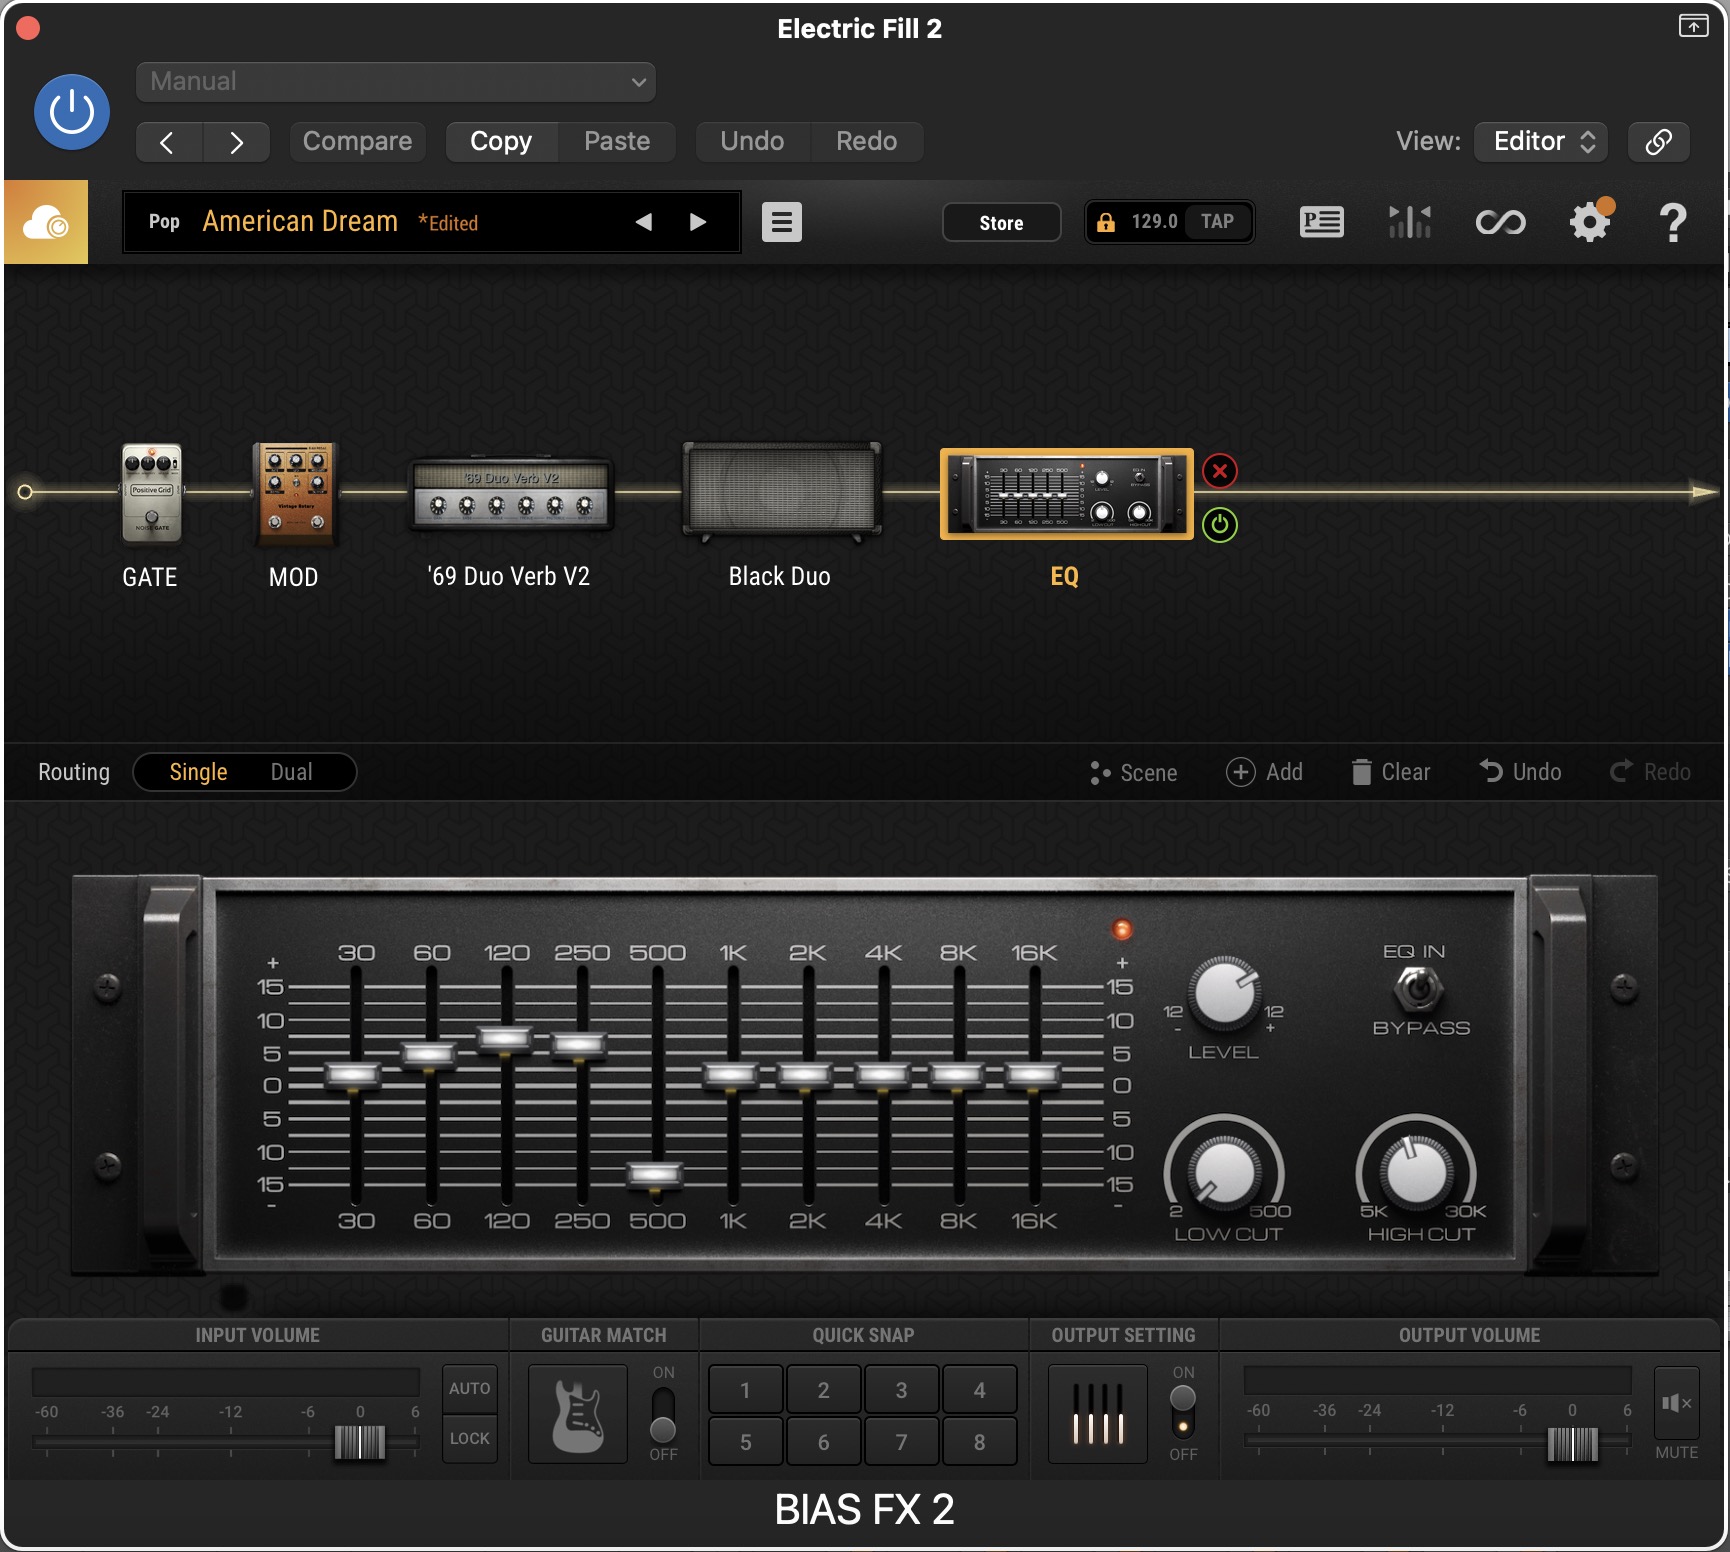Toggle input volume LOCK
The width and height of the screenshot is (1730, 1552).
[470, 1438]
